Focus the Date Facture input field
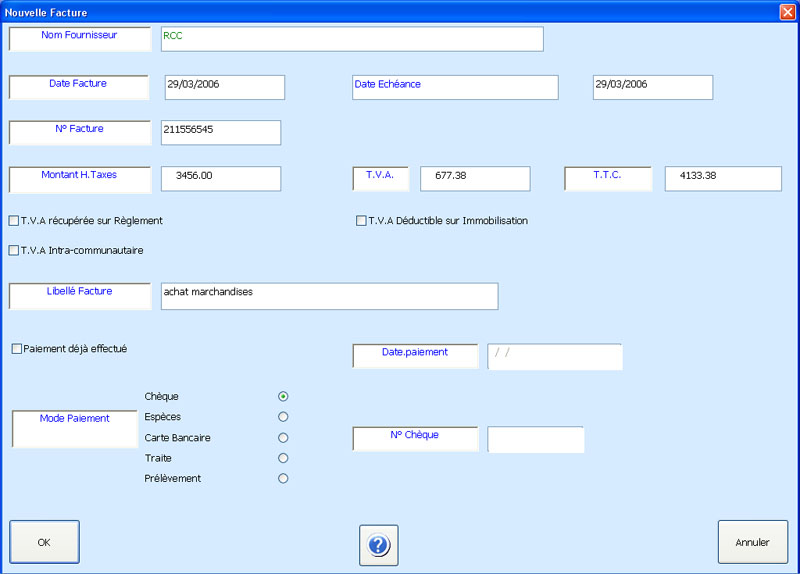Screen dimensions: 800x574 224,87
